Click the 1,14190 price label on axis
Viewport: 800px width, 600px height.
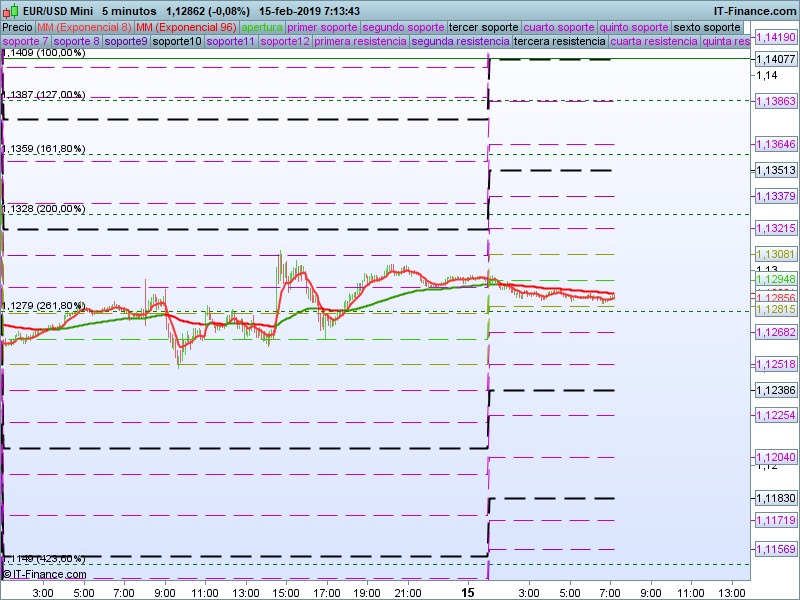click(775, 37)
